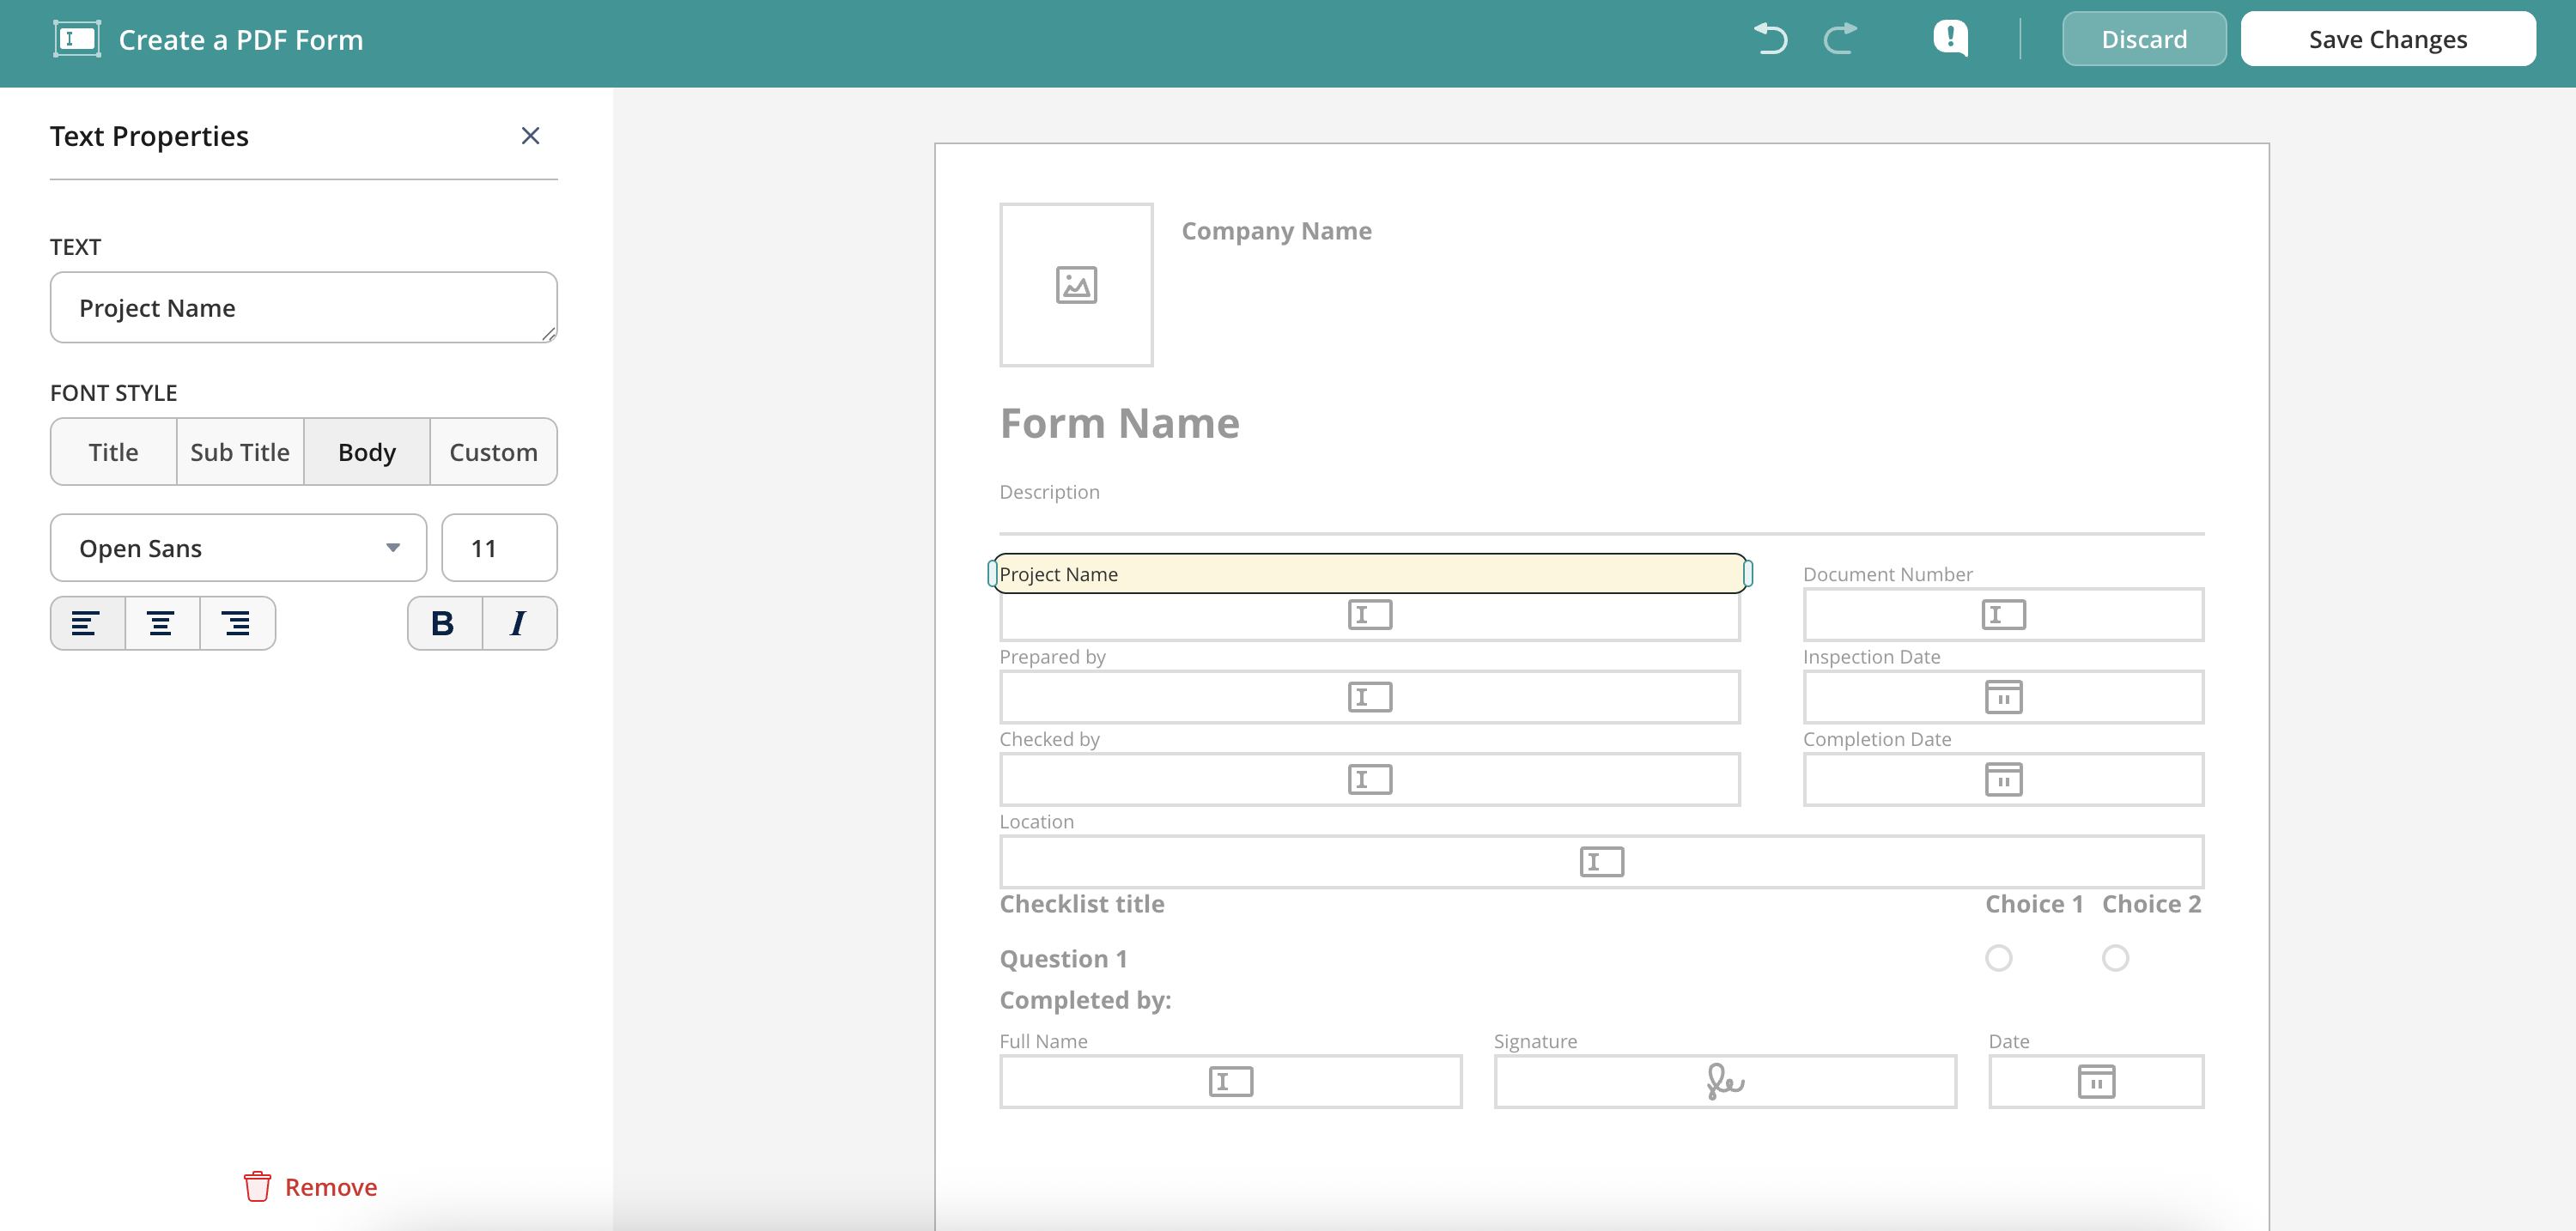Select the Title font style tab
Screen dimensions: 2576x1231
pos(113,452)
